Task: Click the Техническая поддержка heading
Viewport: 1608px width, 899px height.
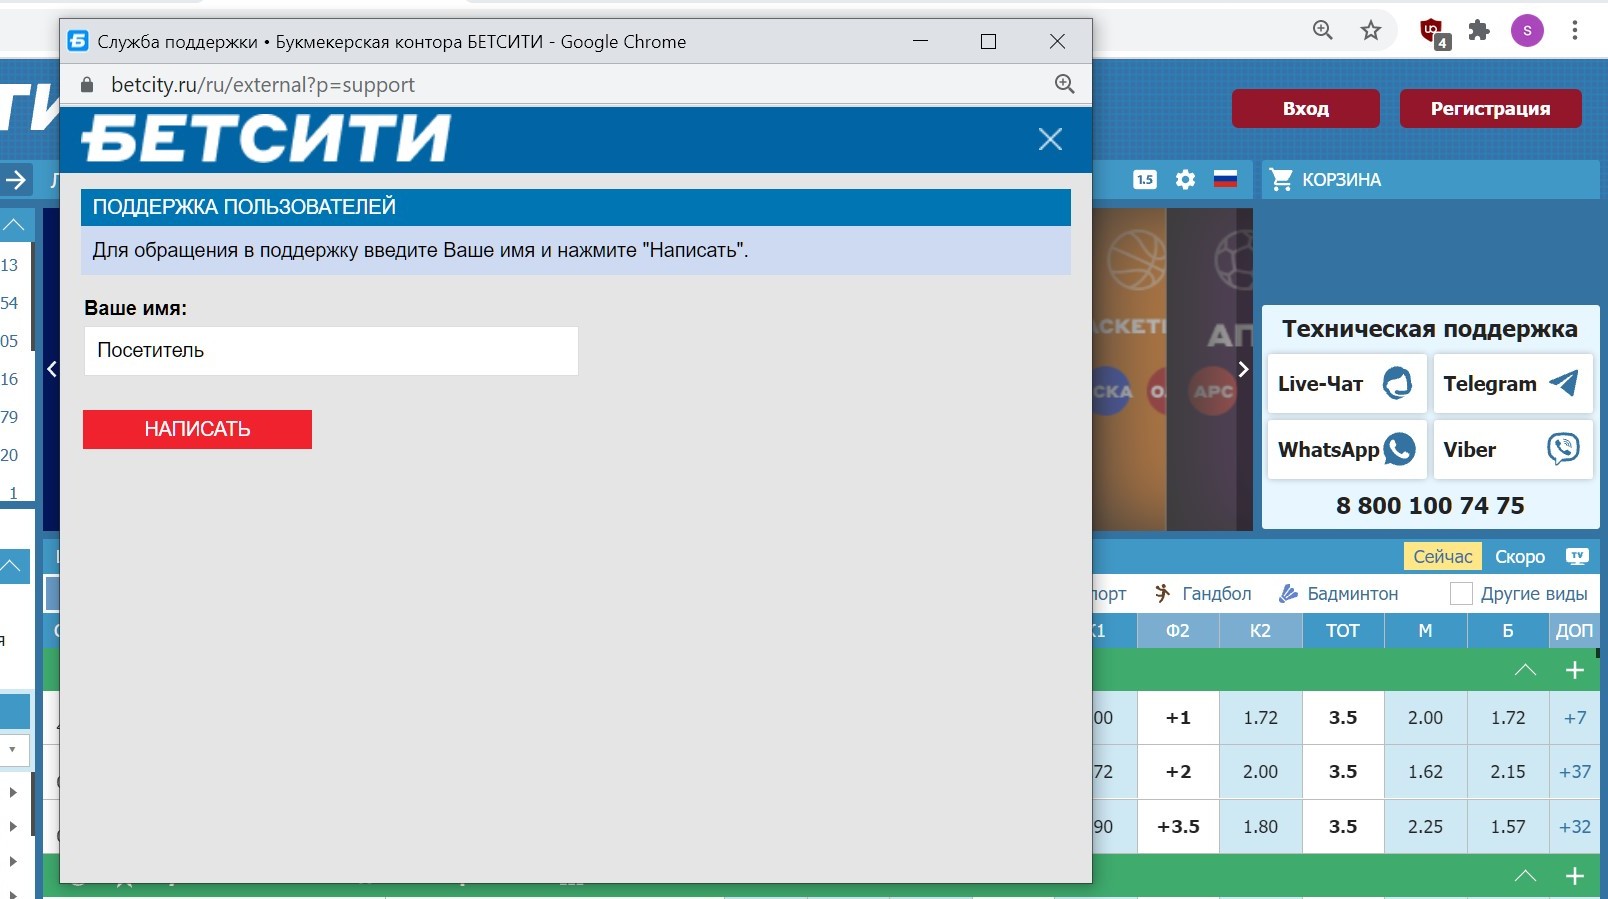Action: coord(1430,329)
